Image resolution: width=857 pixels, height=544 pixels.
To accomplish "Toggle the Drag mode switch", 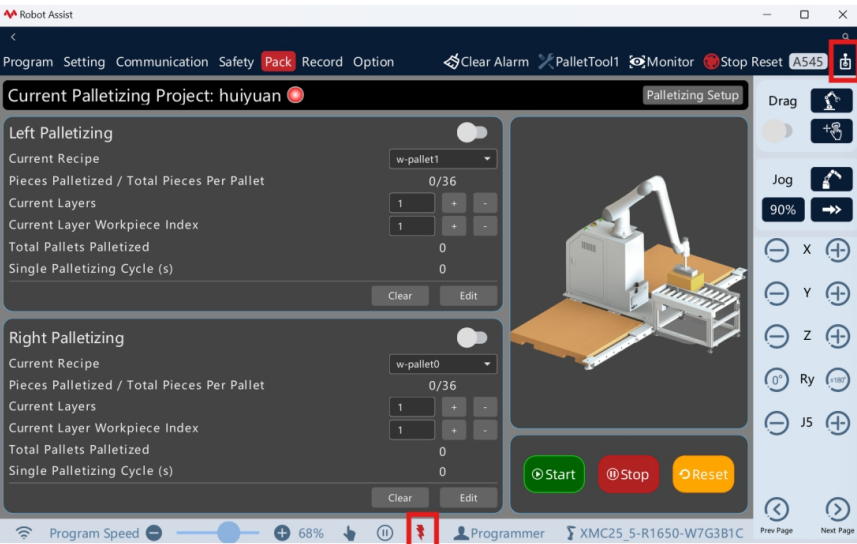I will coord(777,131).
